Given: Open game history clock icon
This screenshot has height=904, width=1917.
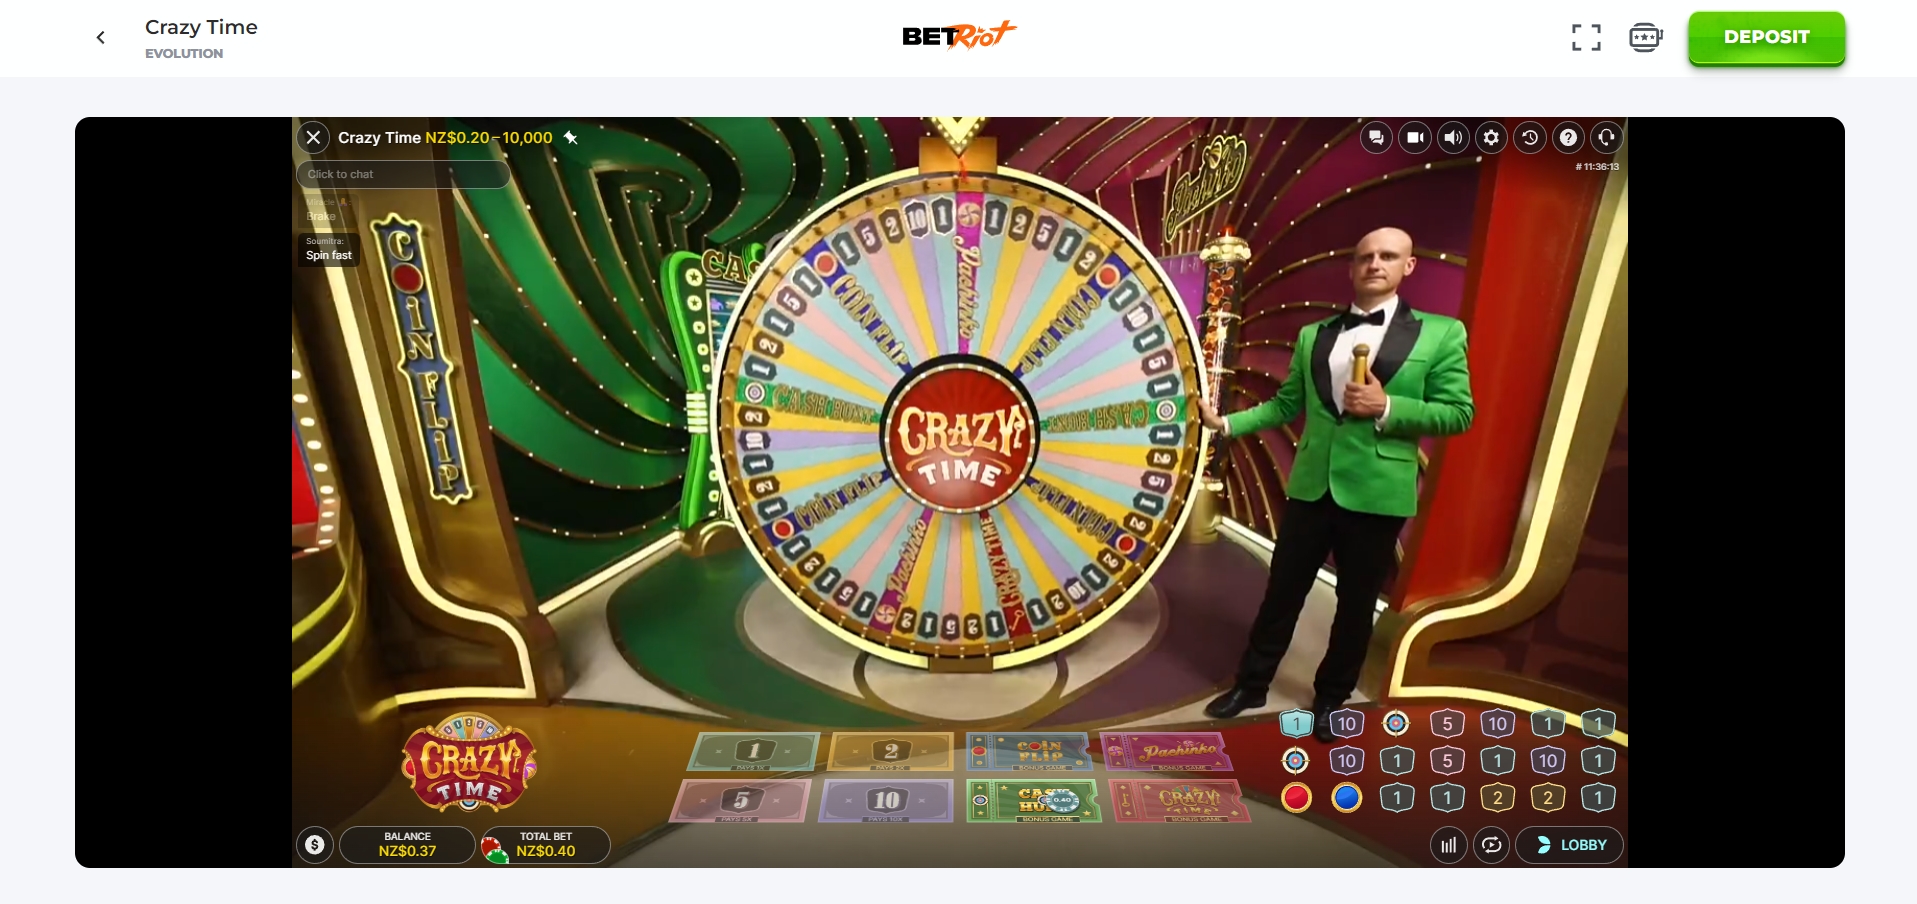Looking at the screenshot, I should tap(1530, 137).
